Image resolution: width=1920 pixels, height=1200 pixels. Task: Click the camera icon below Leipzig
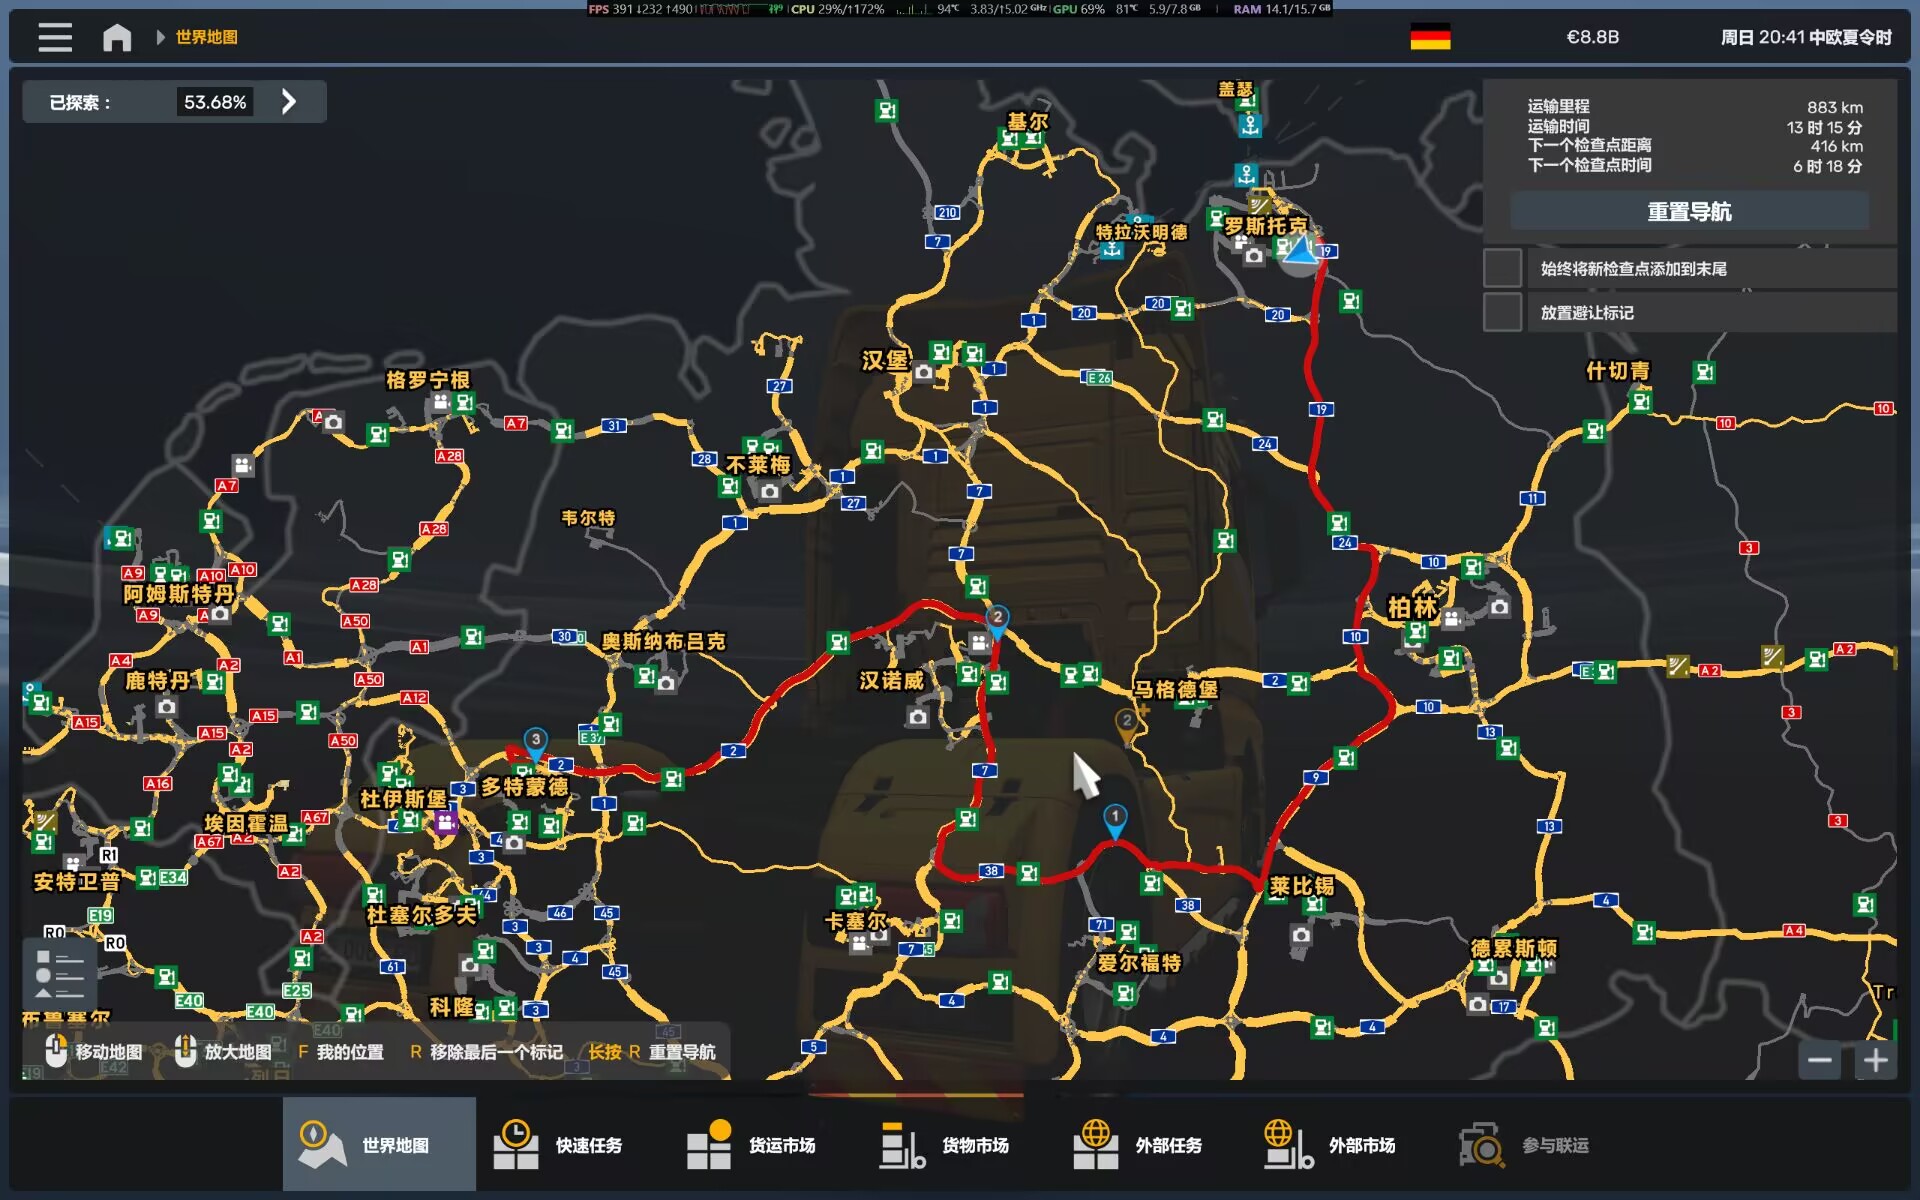[x=1300, y=935]
